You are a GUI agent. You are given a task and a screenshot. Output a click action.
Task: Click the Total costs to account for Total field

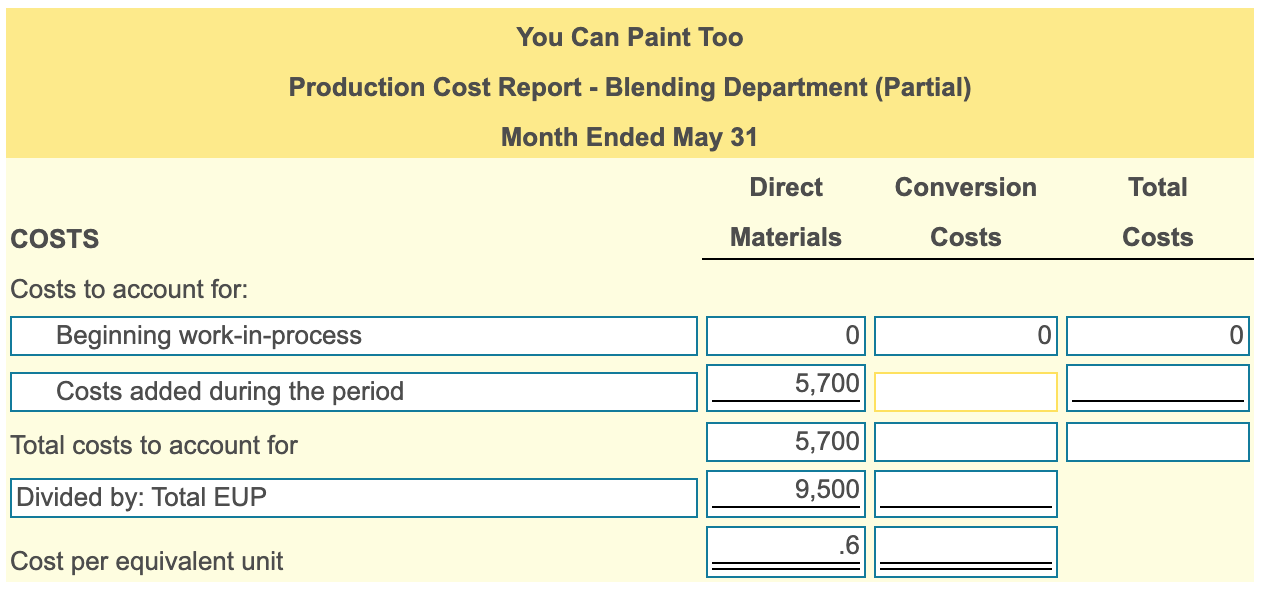[1157, 441]
